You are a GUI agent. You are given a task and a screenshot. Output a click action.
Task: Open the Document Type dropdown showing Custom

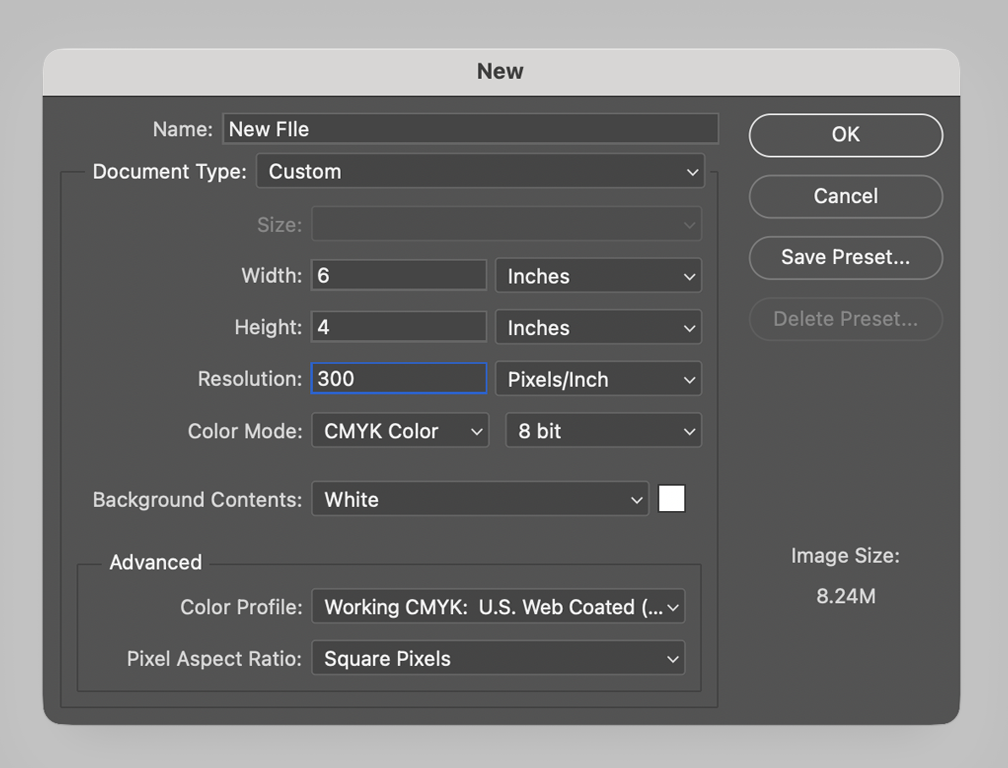click(480, 172)
